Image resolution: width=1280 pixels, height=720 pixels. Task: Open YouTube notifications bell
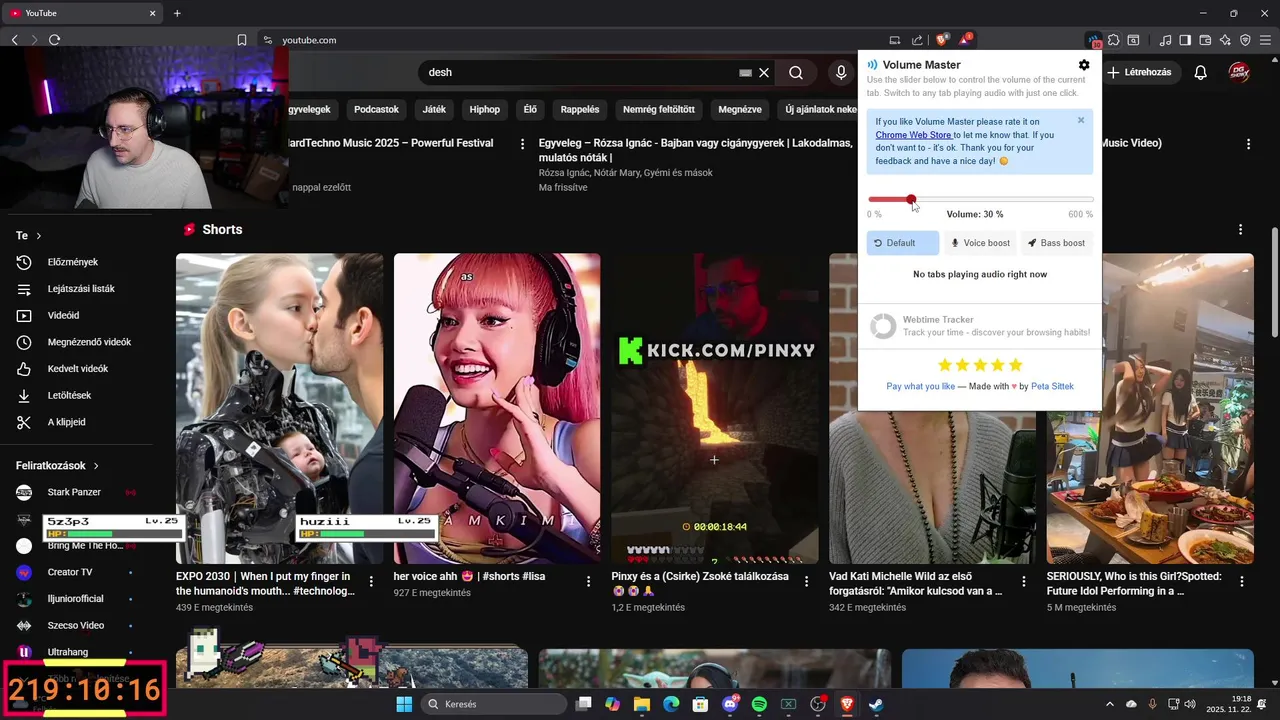[x=1201, y=72]
